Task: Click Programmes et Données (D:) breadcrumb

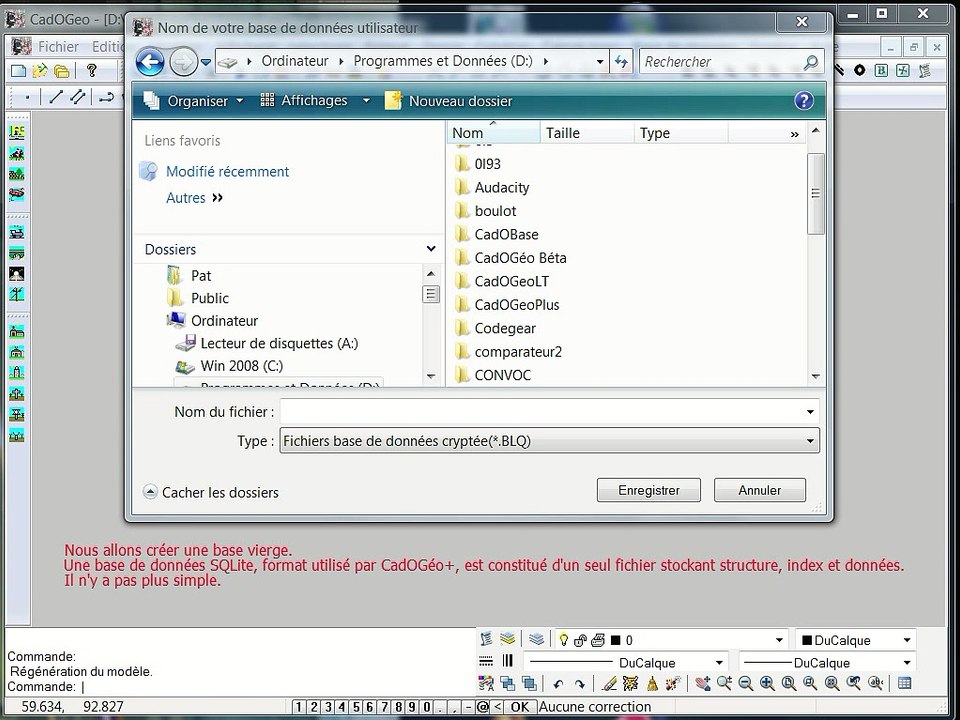Action: click(x=443, y=61)
